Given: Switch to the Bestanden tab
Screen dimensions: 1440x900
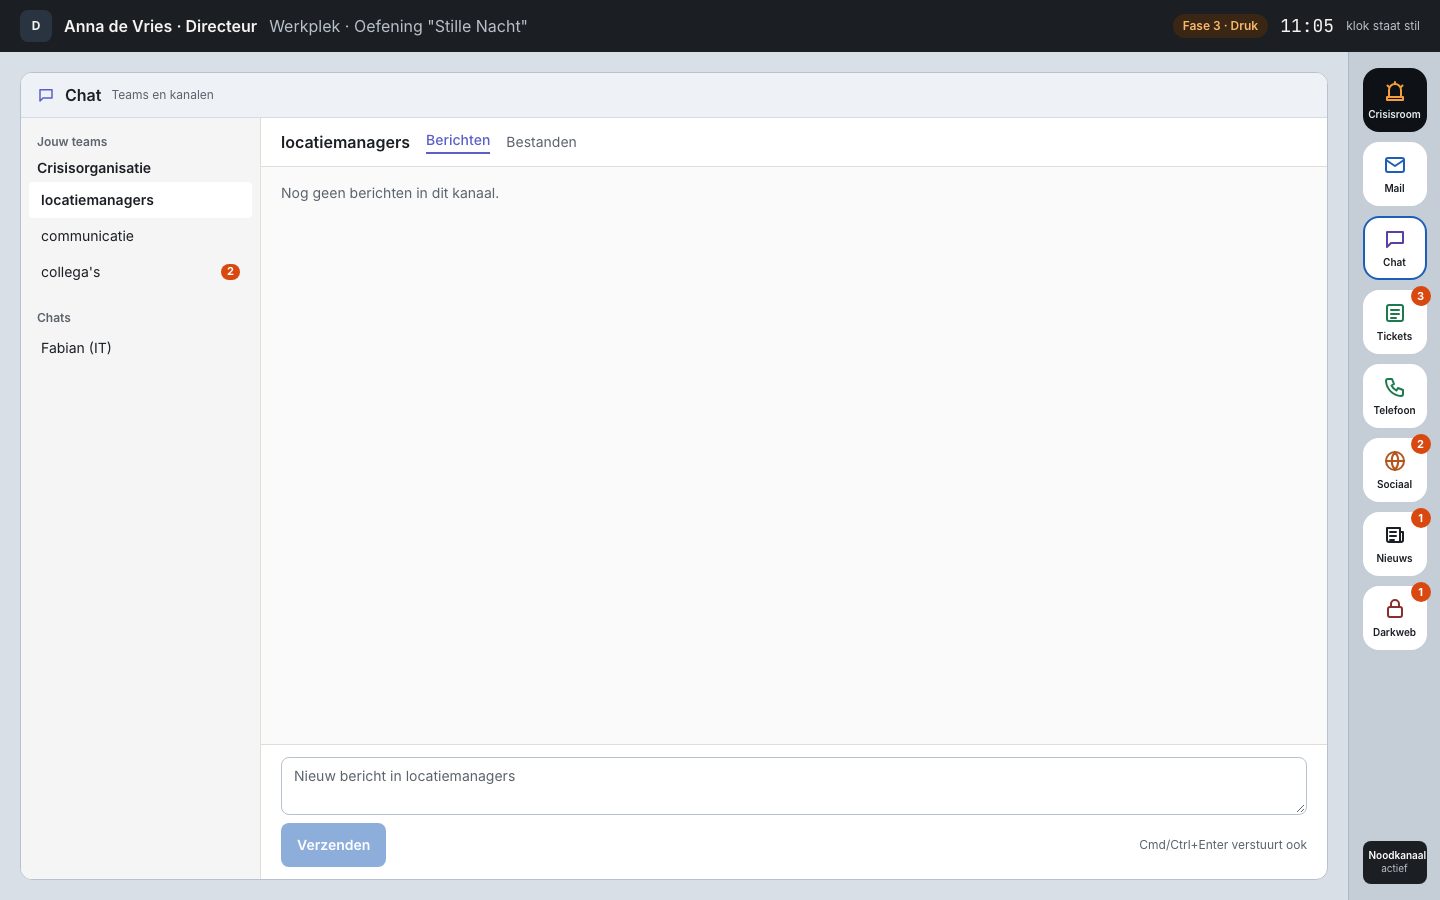Looking at the screenshot, I should [x=541, y=142].
